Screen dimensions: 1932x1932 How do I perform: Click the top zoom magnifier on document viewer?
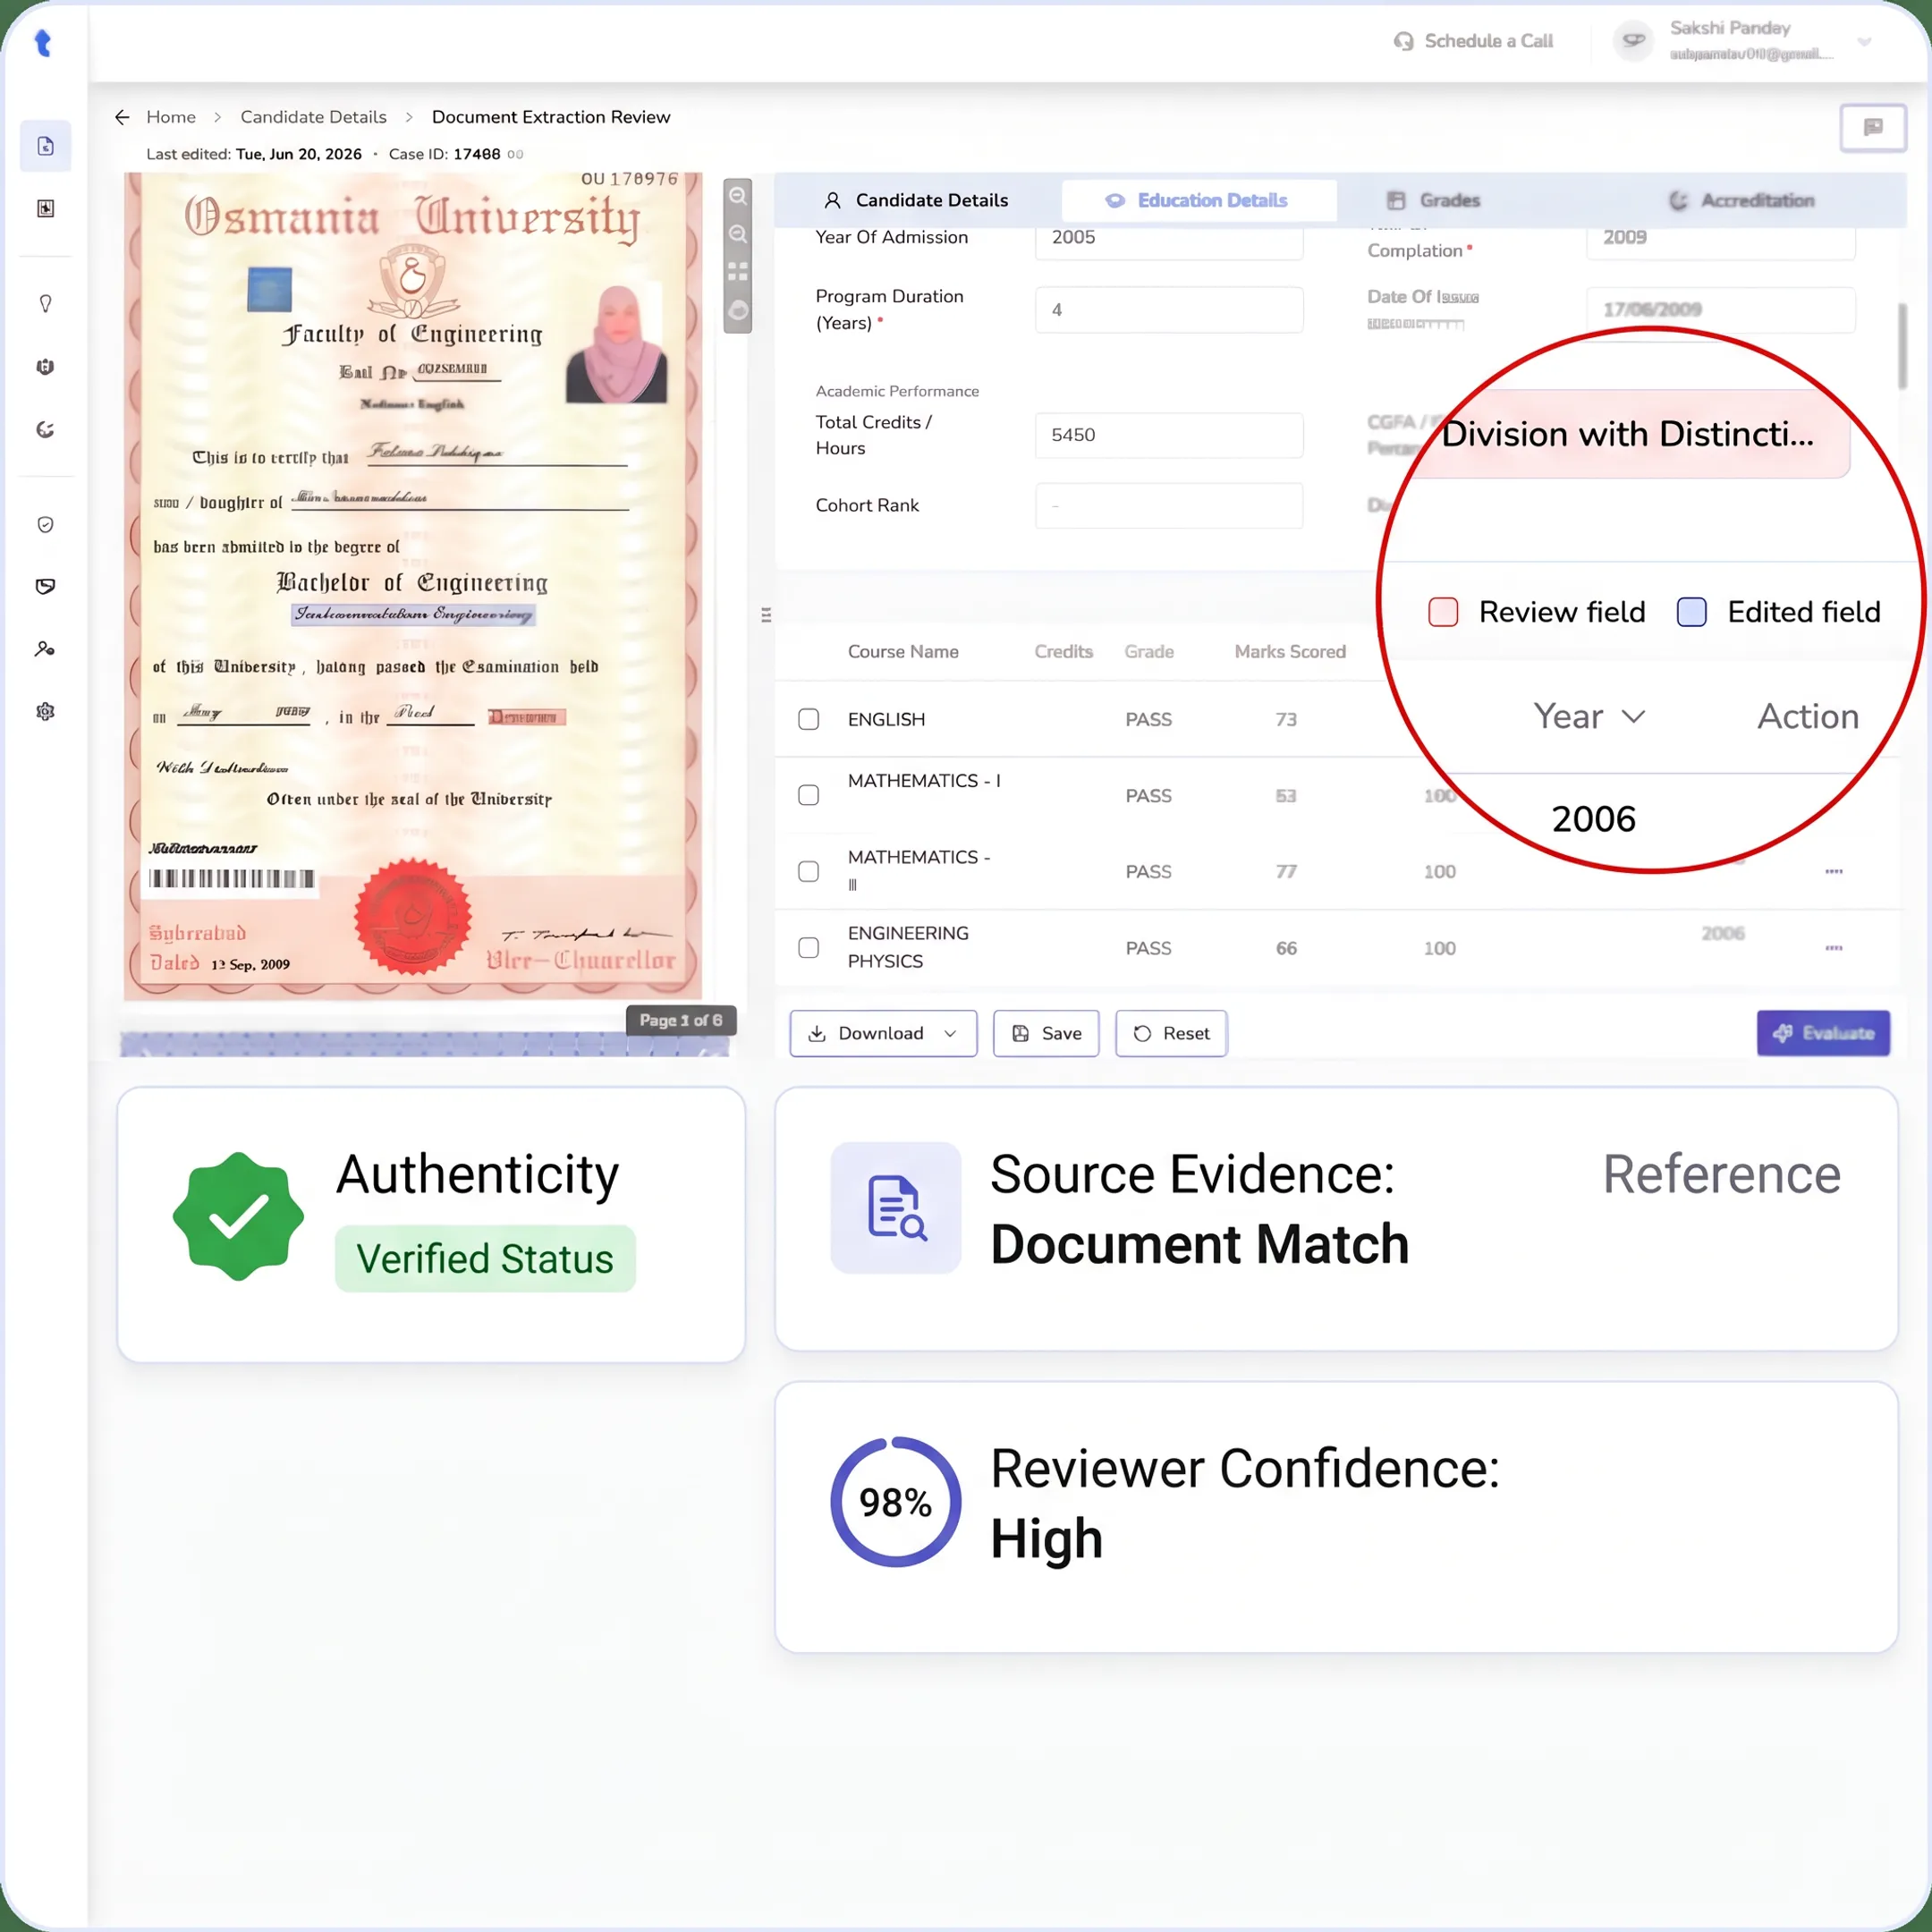[738, 196]
